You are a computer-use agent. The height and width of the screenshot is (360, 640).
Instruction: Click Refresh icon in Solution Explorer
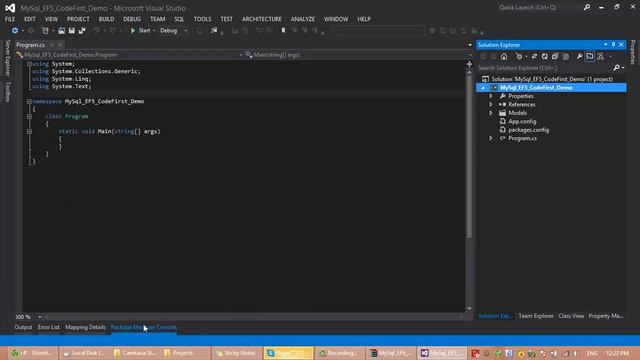[x=544, y=56]
